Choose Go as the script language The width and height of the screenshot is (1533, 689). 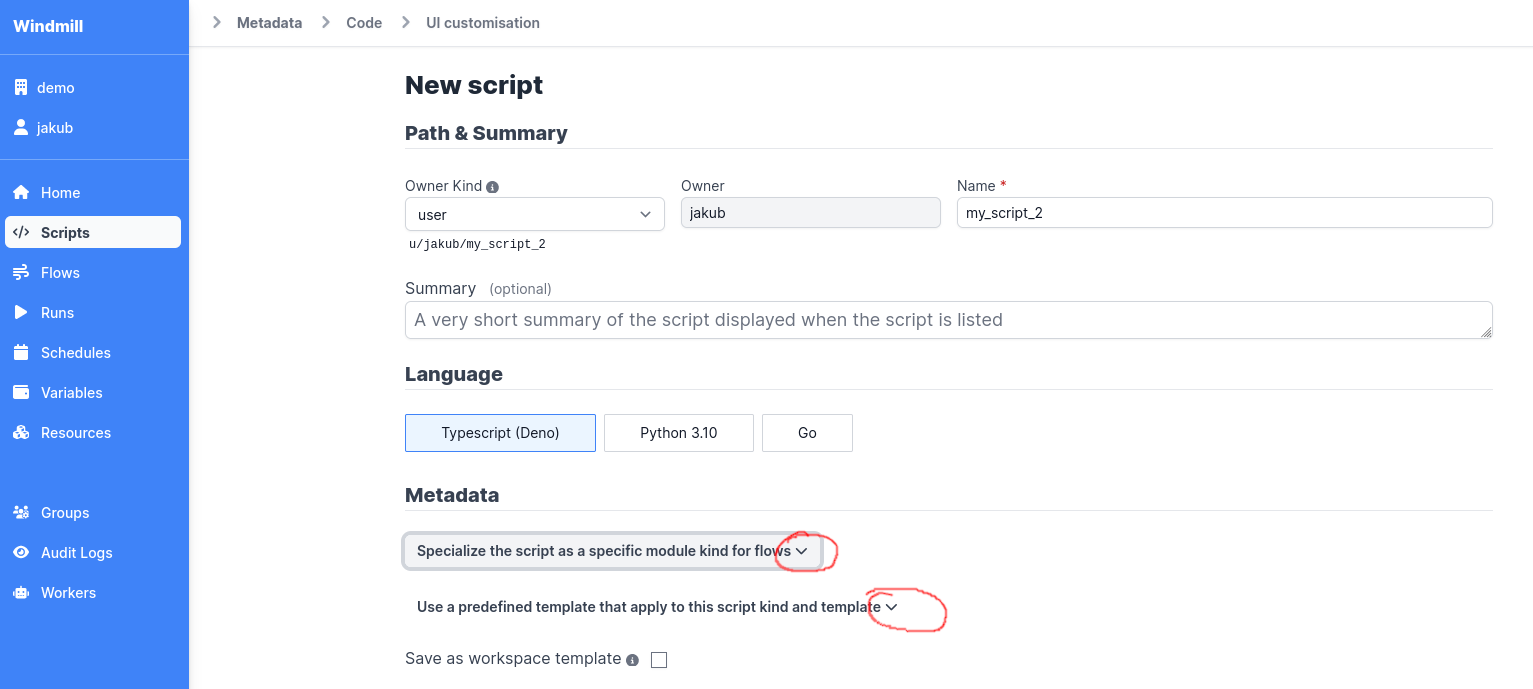pos(807,432)
